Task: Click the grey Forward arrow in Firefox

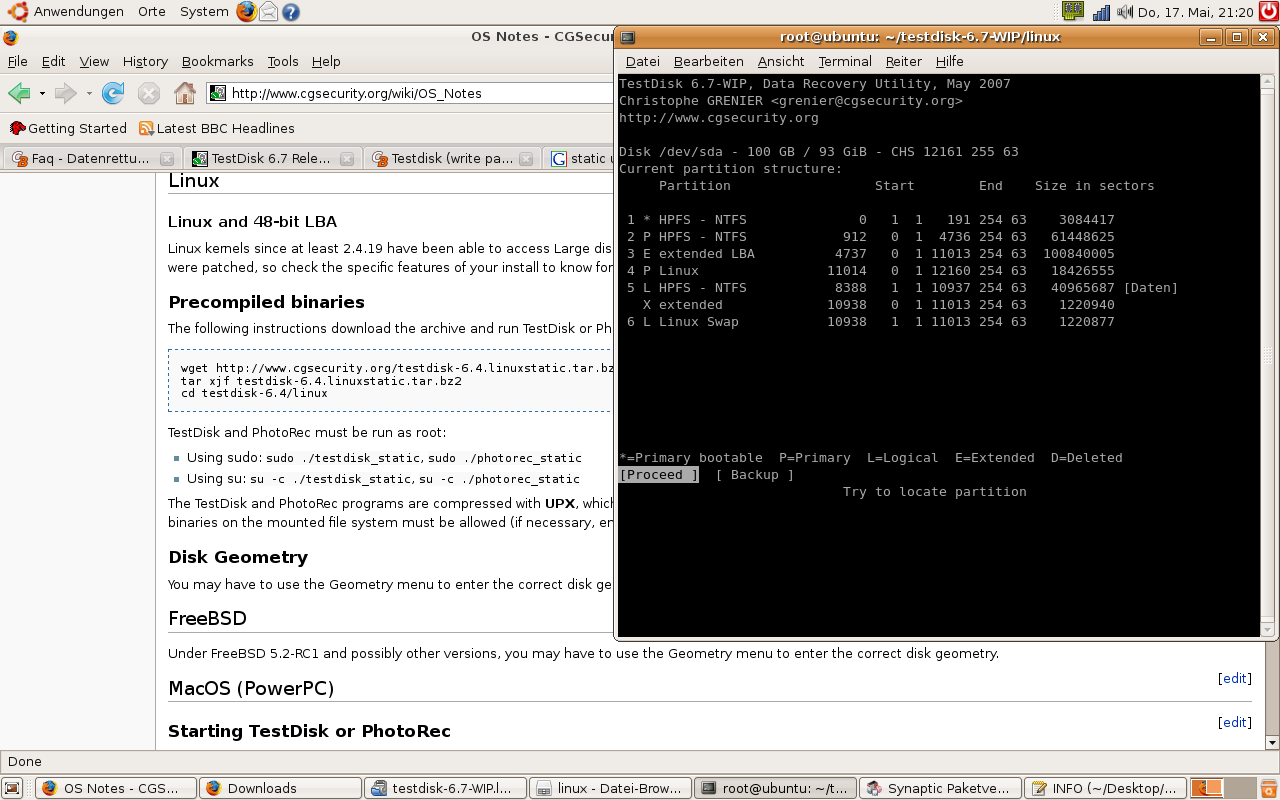Action: coord(65,93)
